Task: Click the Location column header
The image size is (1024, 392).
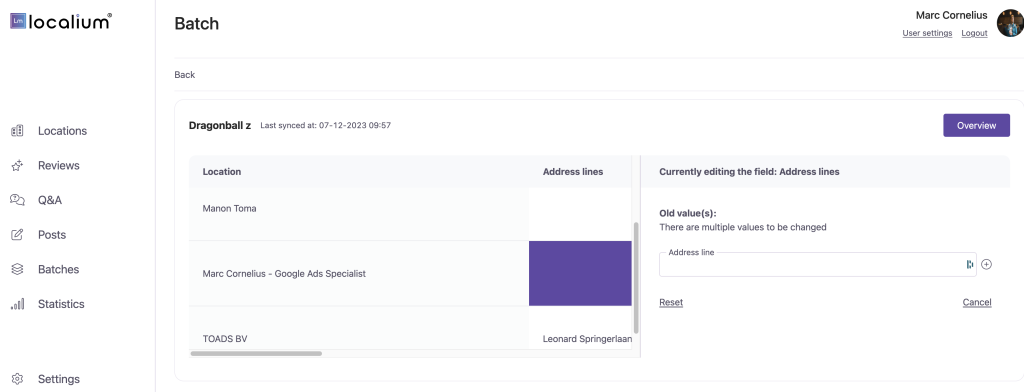Action: coord(221,172)
